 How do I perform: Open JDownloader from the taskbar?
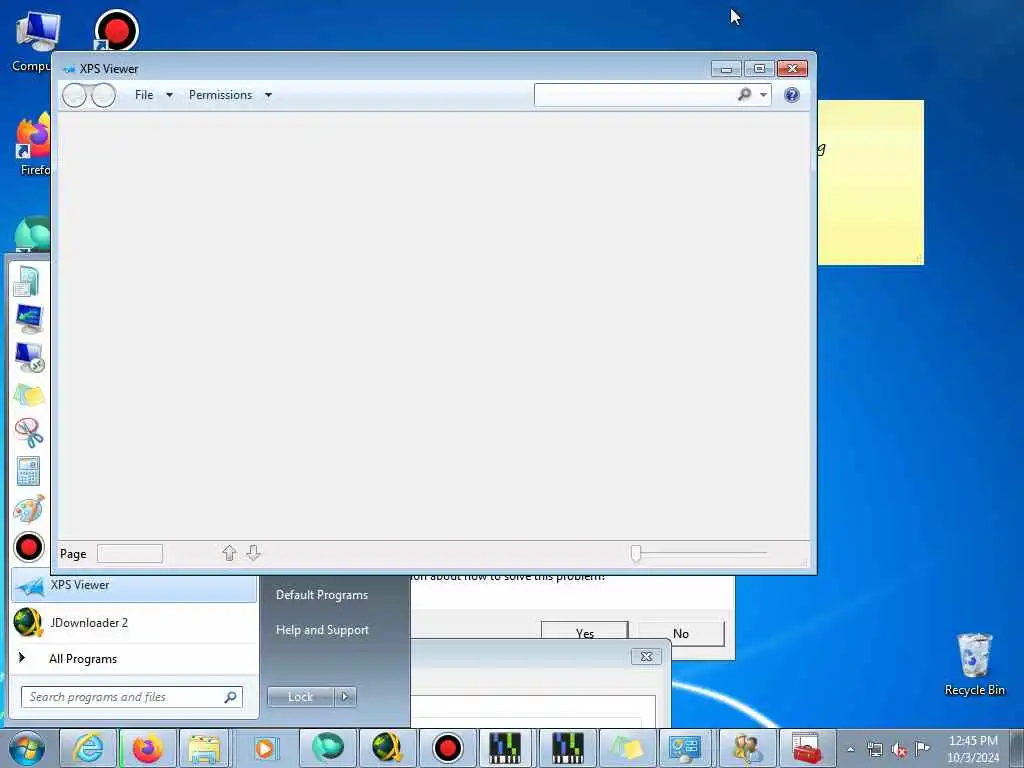[x=387, y=748]
